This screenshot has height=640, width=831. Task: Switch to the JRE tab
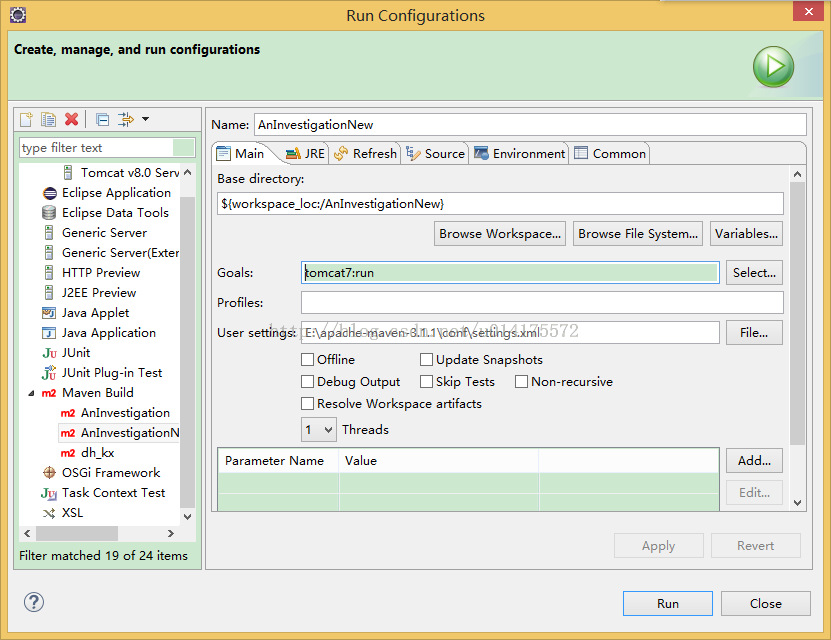[305, 154]
